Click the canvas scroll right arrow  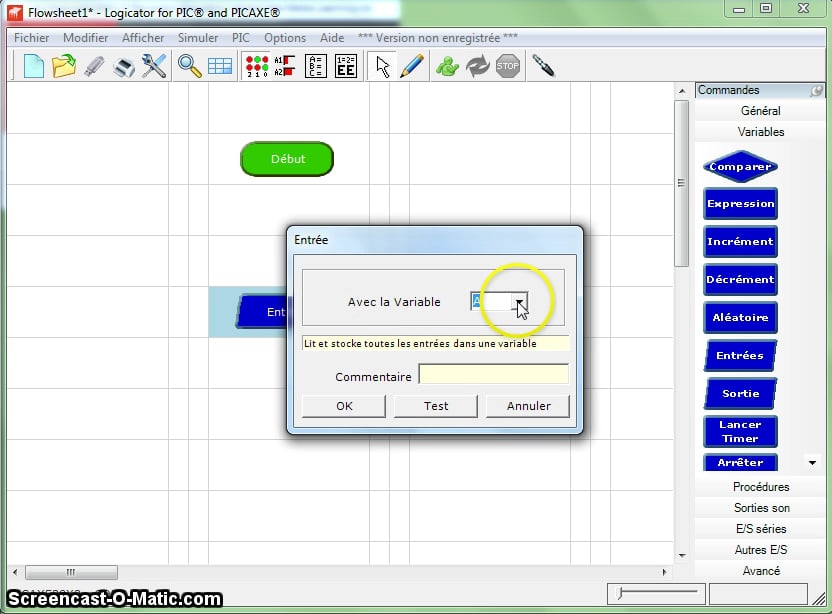[664, 572]
